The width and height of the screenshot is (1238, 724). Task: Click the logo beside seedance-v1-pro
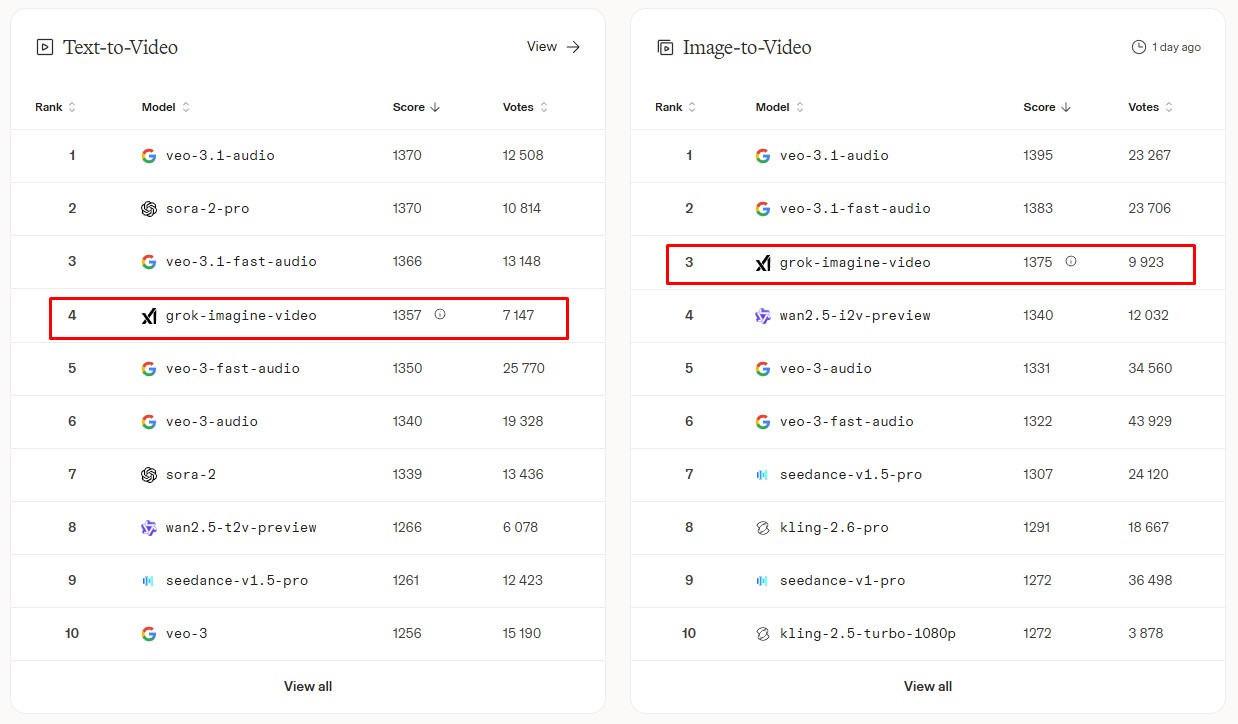tap(763, 581)
